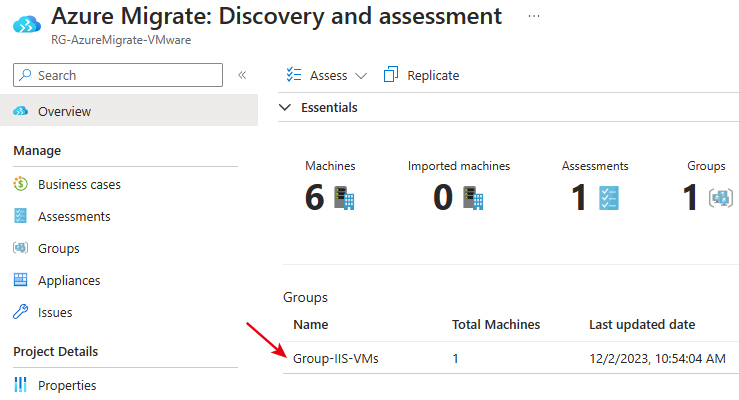
Task: Select the Groups icon in sidebar
Action: pyautogui.click(x=21, y=248)
